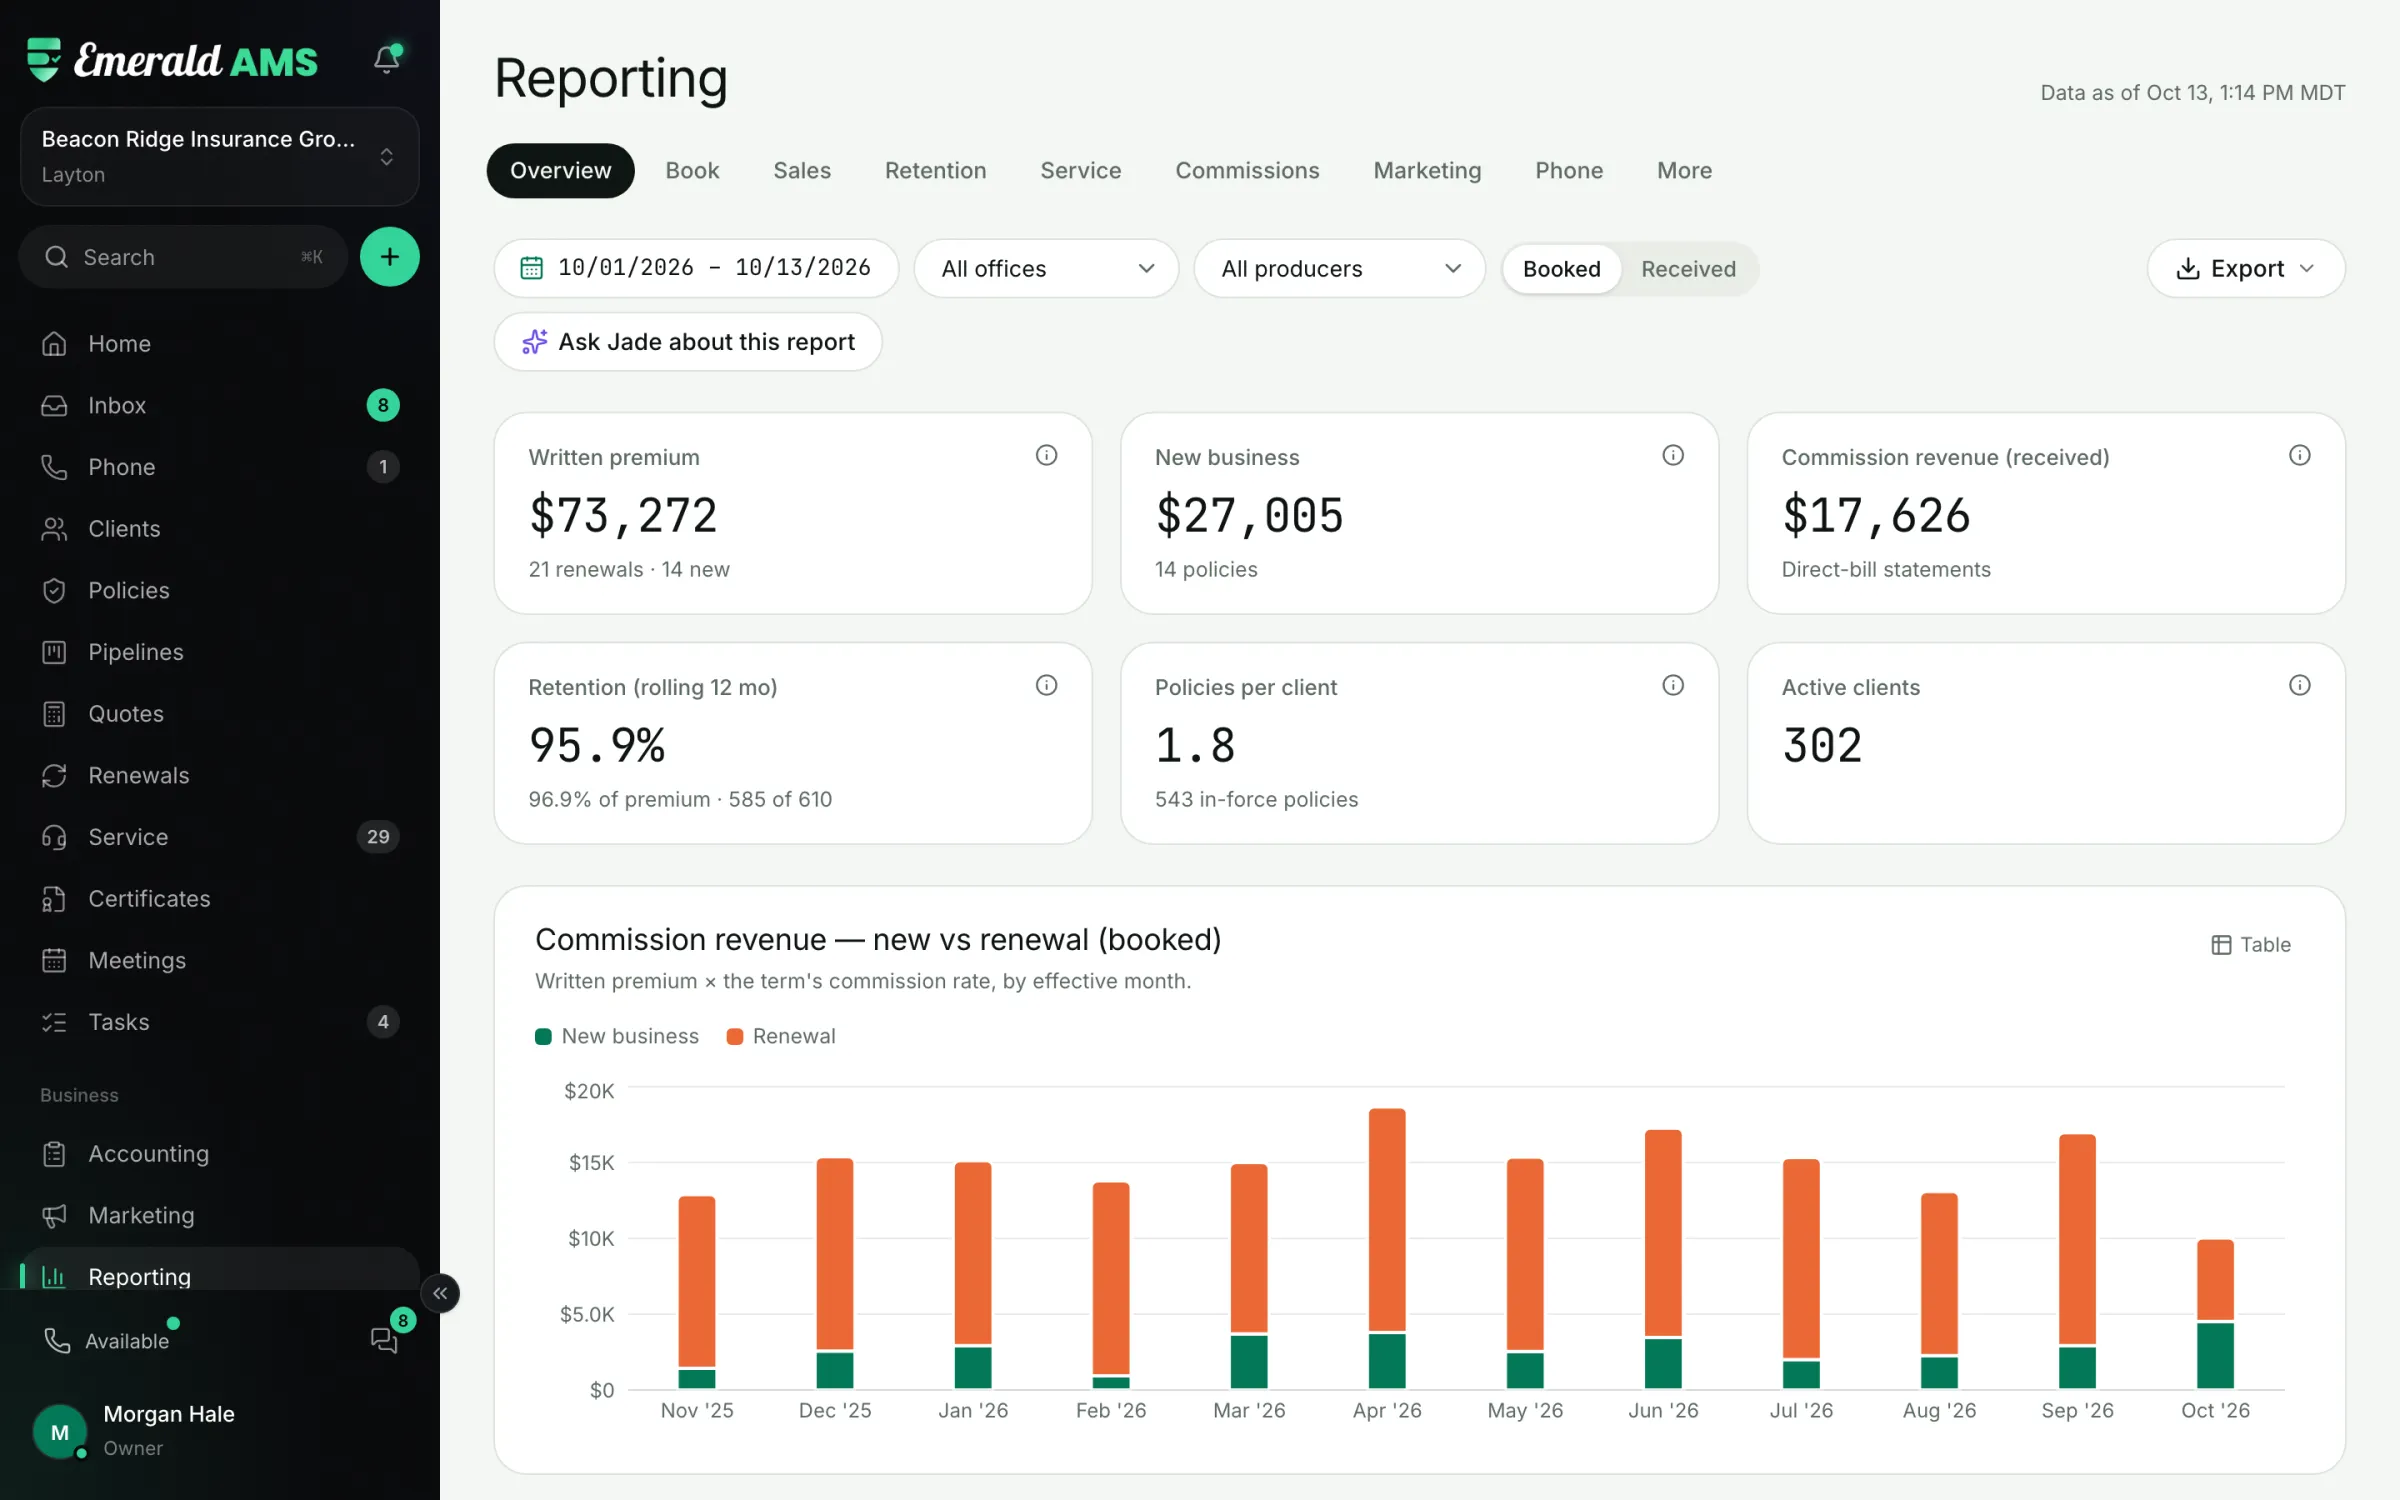Open the All offices dropdown

coord(1046,269)
